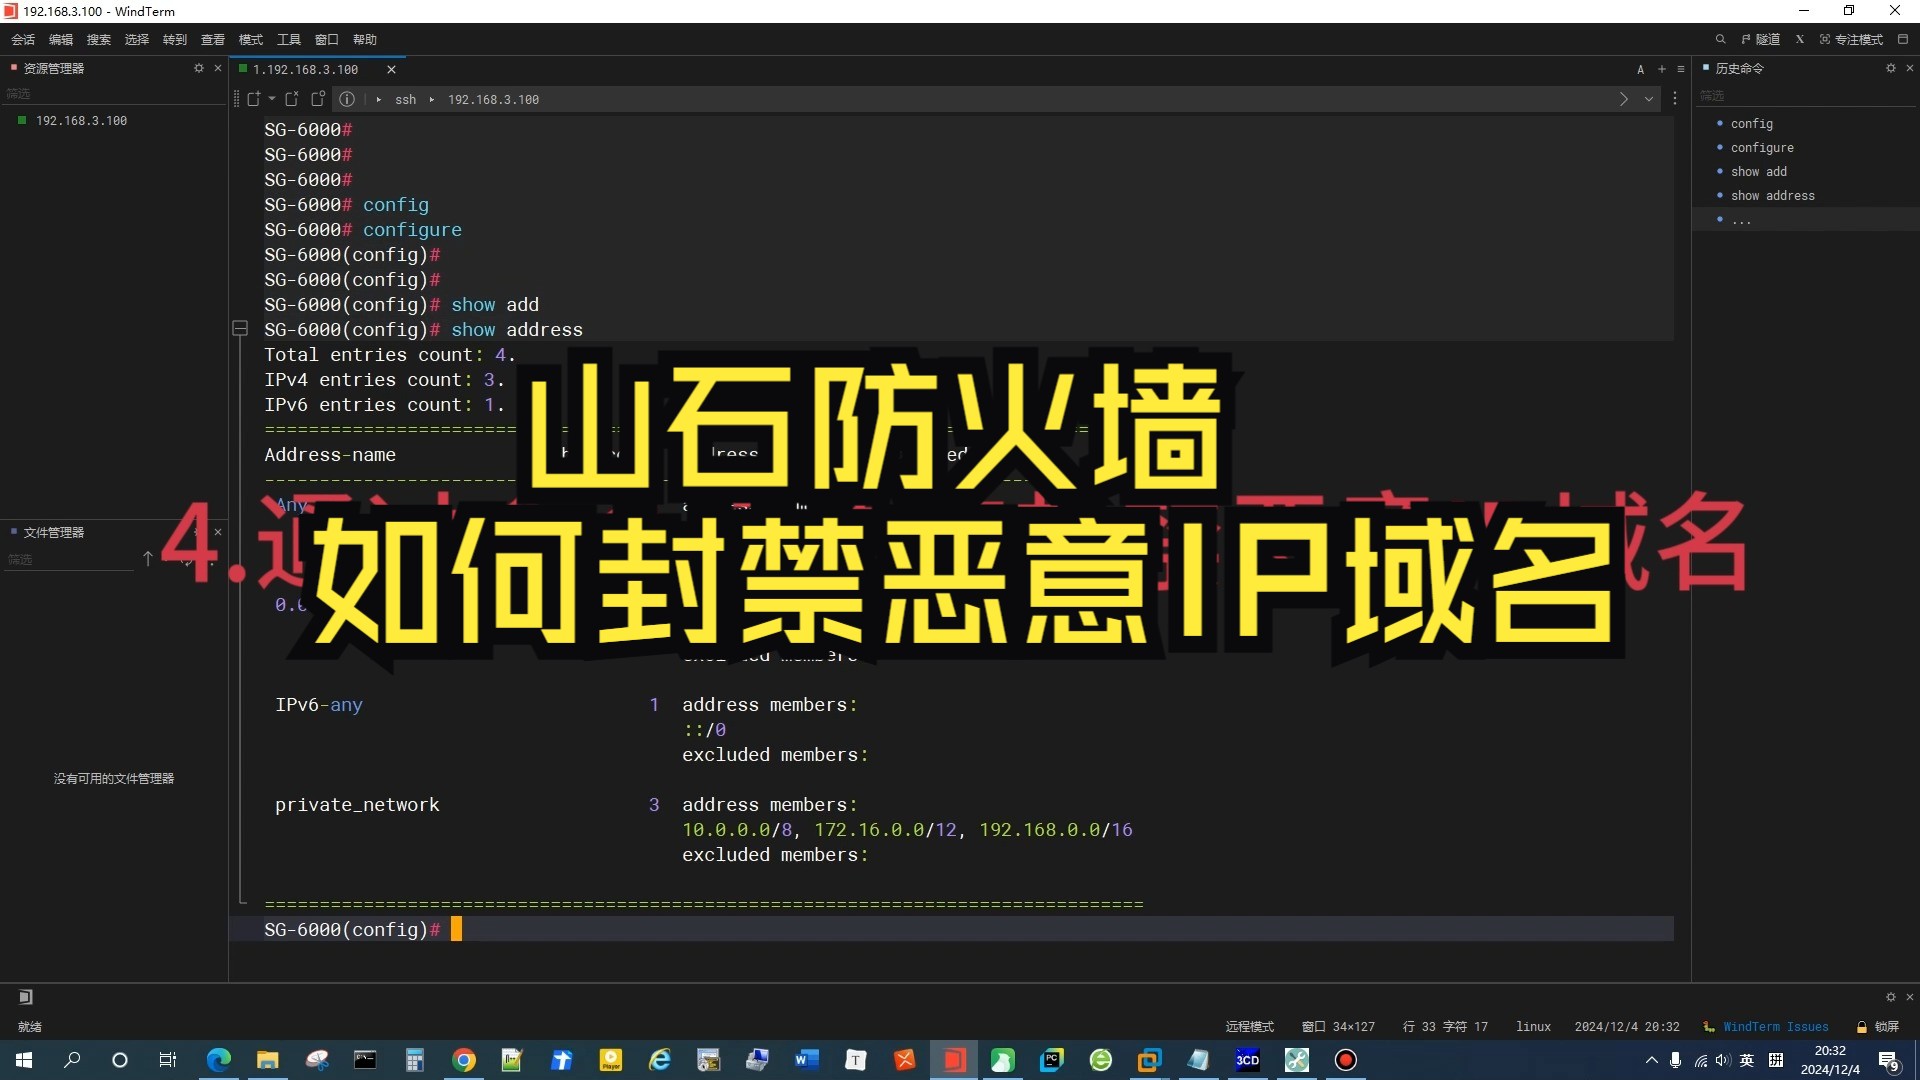The image size is (1920, 1080).
Task: Select 'configure' in command history
Action: tap(1762, 148)
